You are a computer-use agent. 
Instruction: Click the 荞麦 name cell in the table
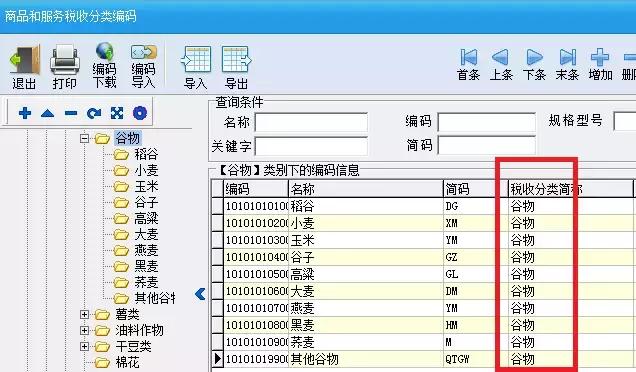(366, 342)
